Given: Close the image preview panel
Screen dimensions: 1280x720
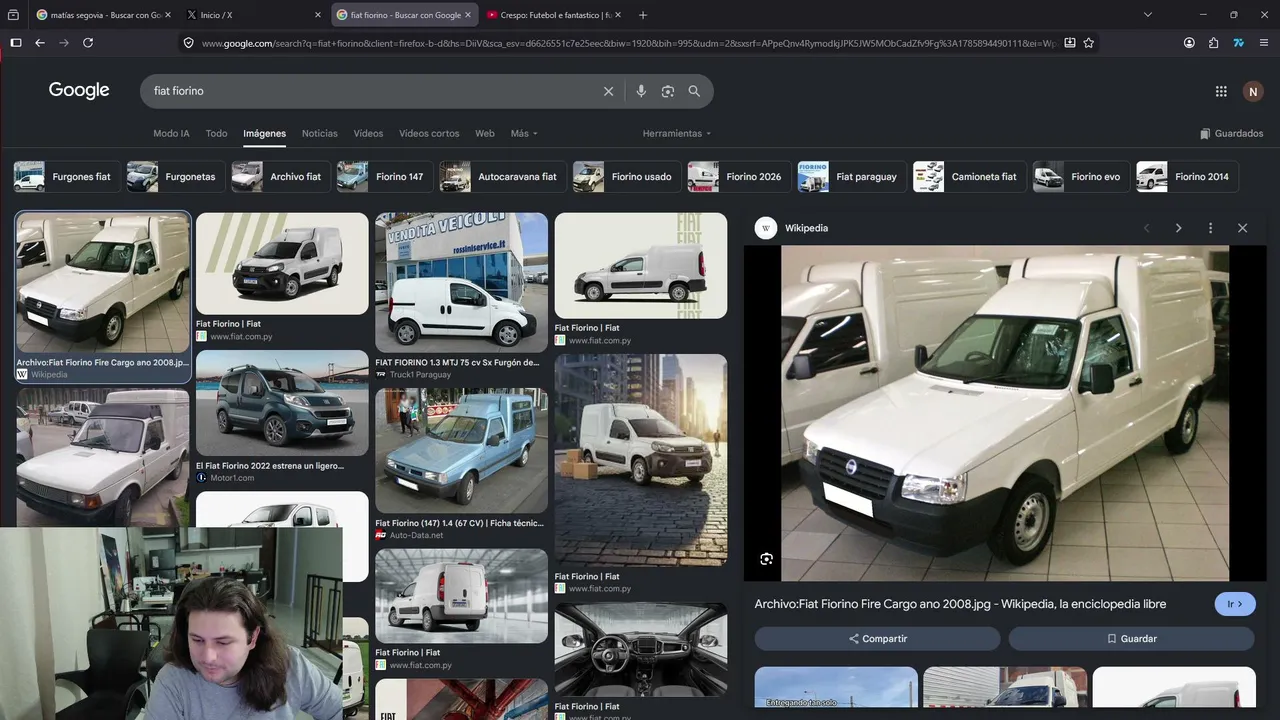Looking at the screenshot, I should click(x=1243, y=228).
